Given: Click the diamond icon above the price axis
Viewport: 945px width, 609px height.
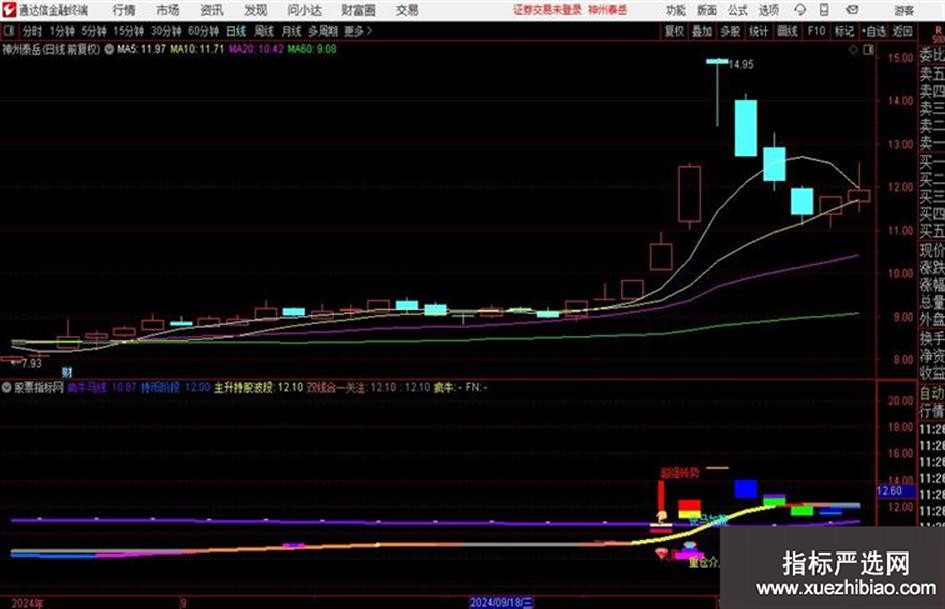Looking at the screenshot, I should point(853,50).
